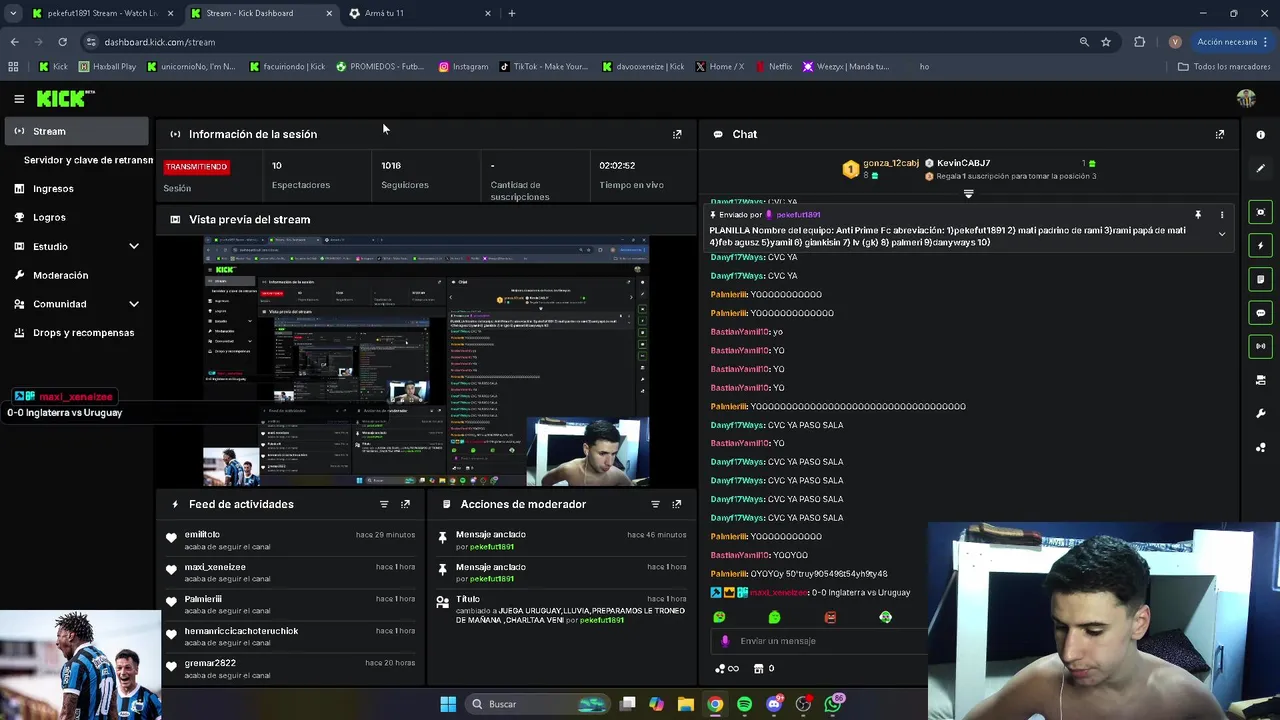Open WhatsApp from the taskbar
This screenshot has height=720, width=1280.
point(833,704)
